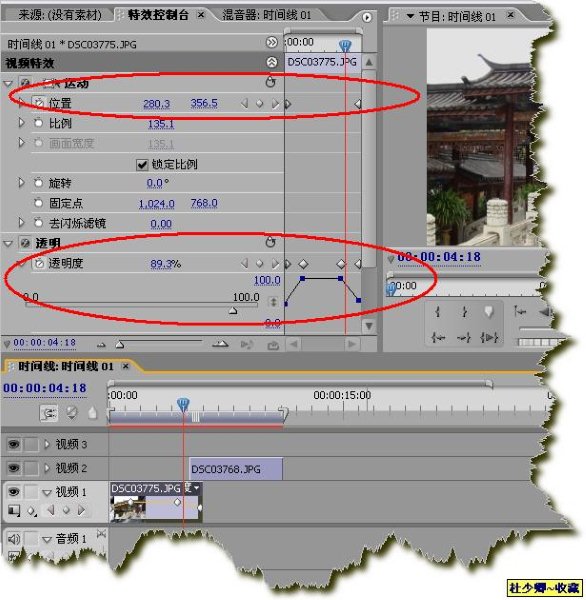The width and height of the screenshot is (586, 600).
Task: Click the 透明度 opacity slider handle
Action: [x=233, y=311]
